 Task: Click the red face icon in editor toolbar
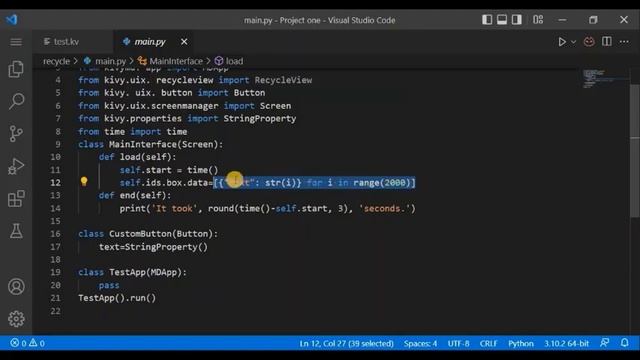coord(589,42)
